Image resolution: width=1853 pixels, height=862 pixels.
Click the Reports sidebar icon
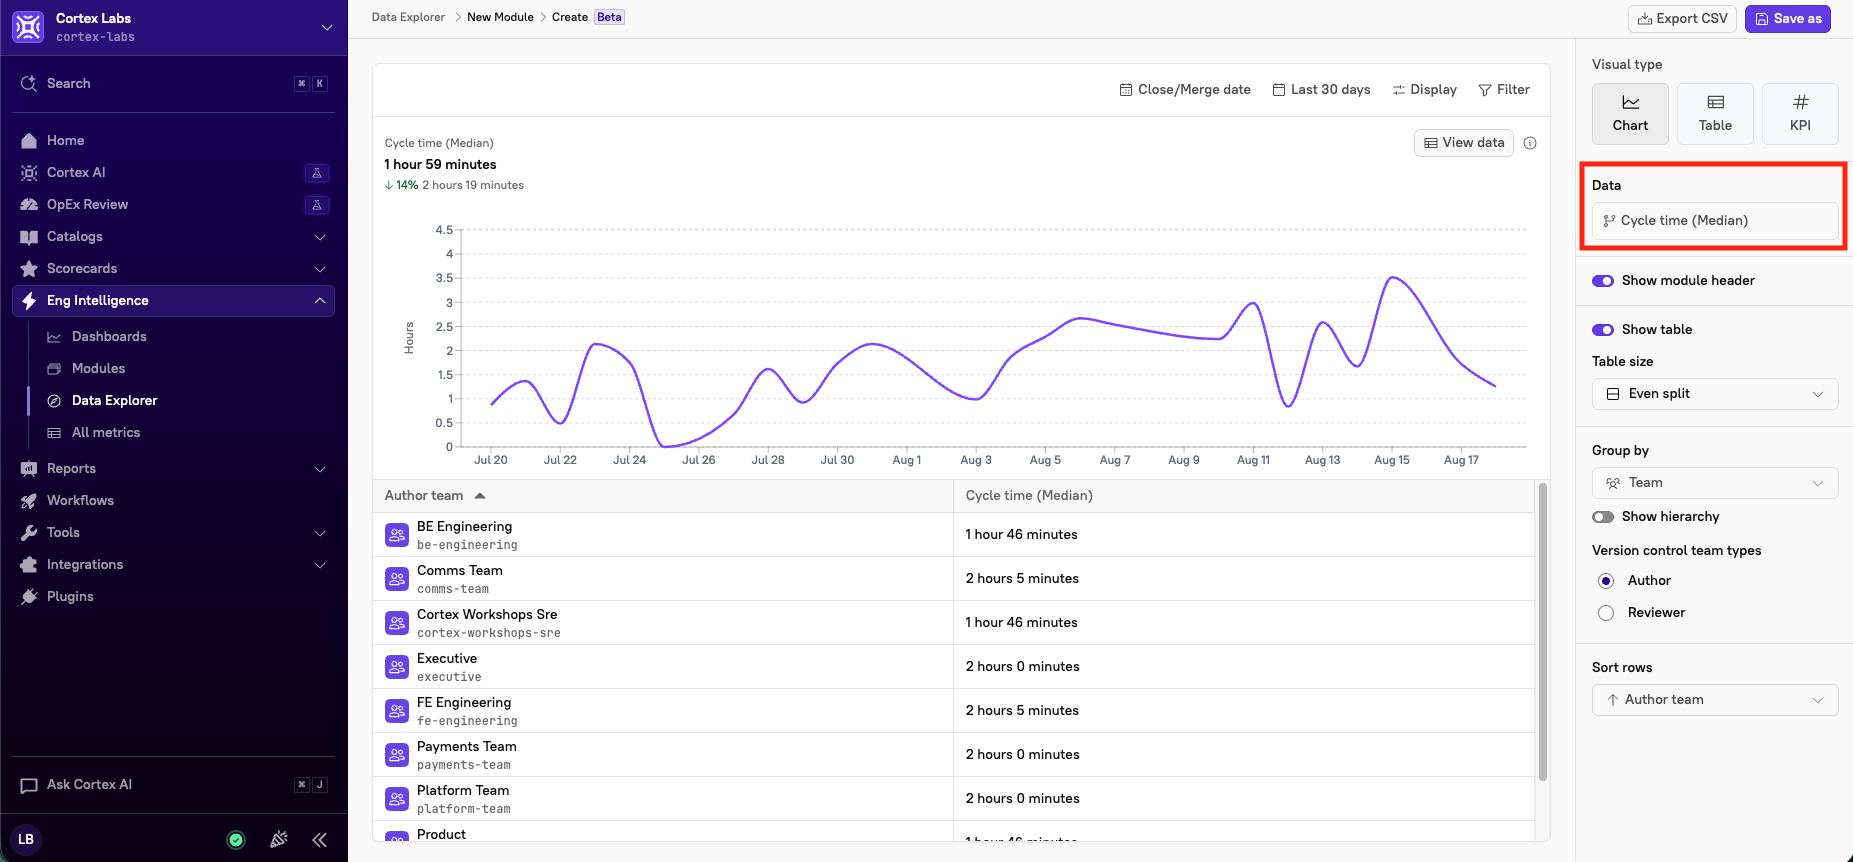29,469
